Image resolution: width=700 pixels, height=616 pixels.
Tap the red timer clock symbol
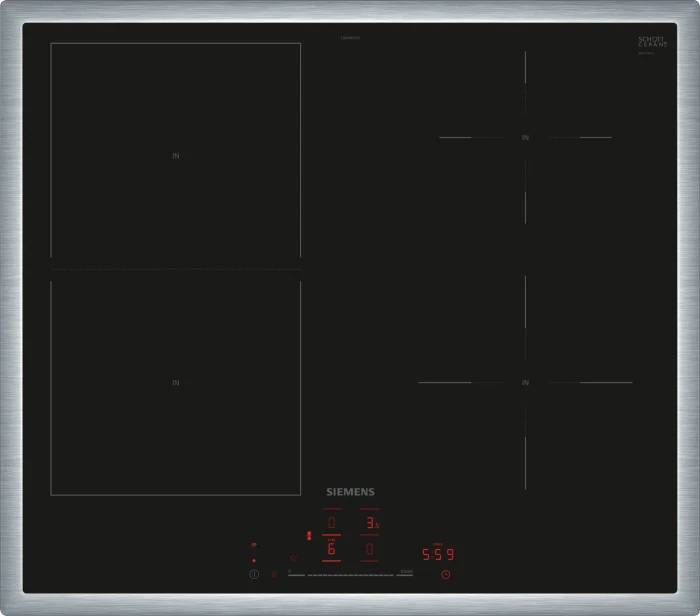446,574
